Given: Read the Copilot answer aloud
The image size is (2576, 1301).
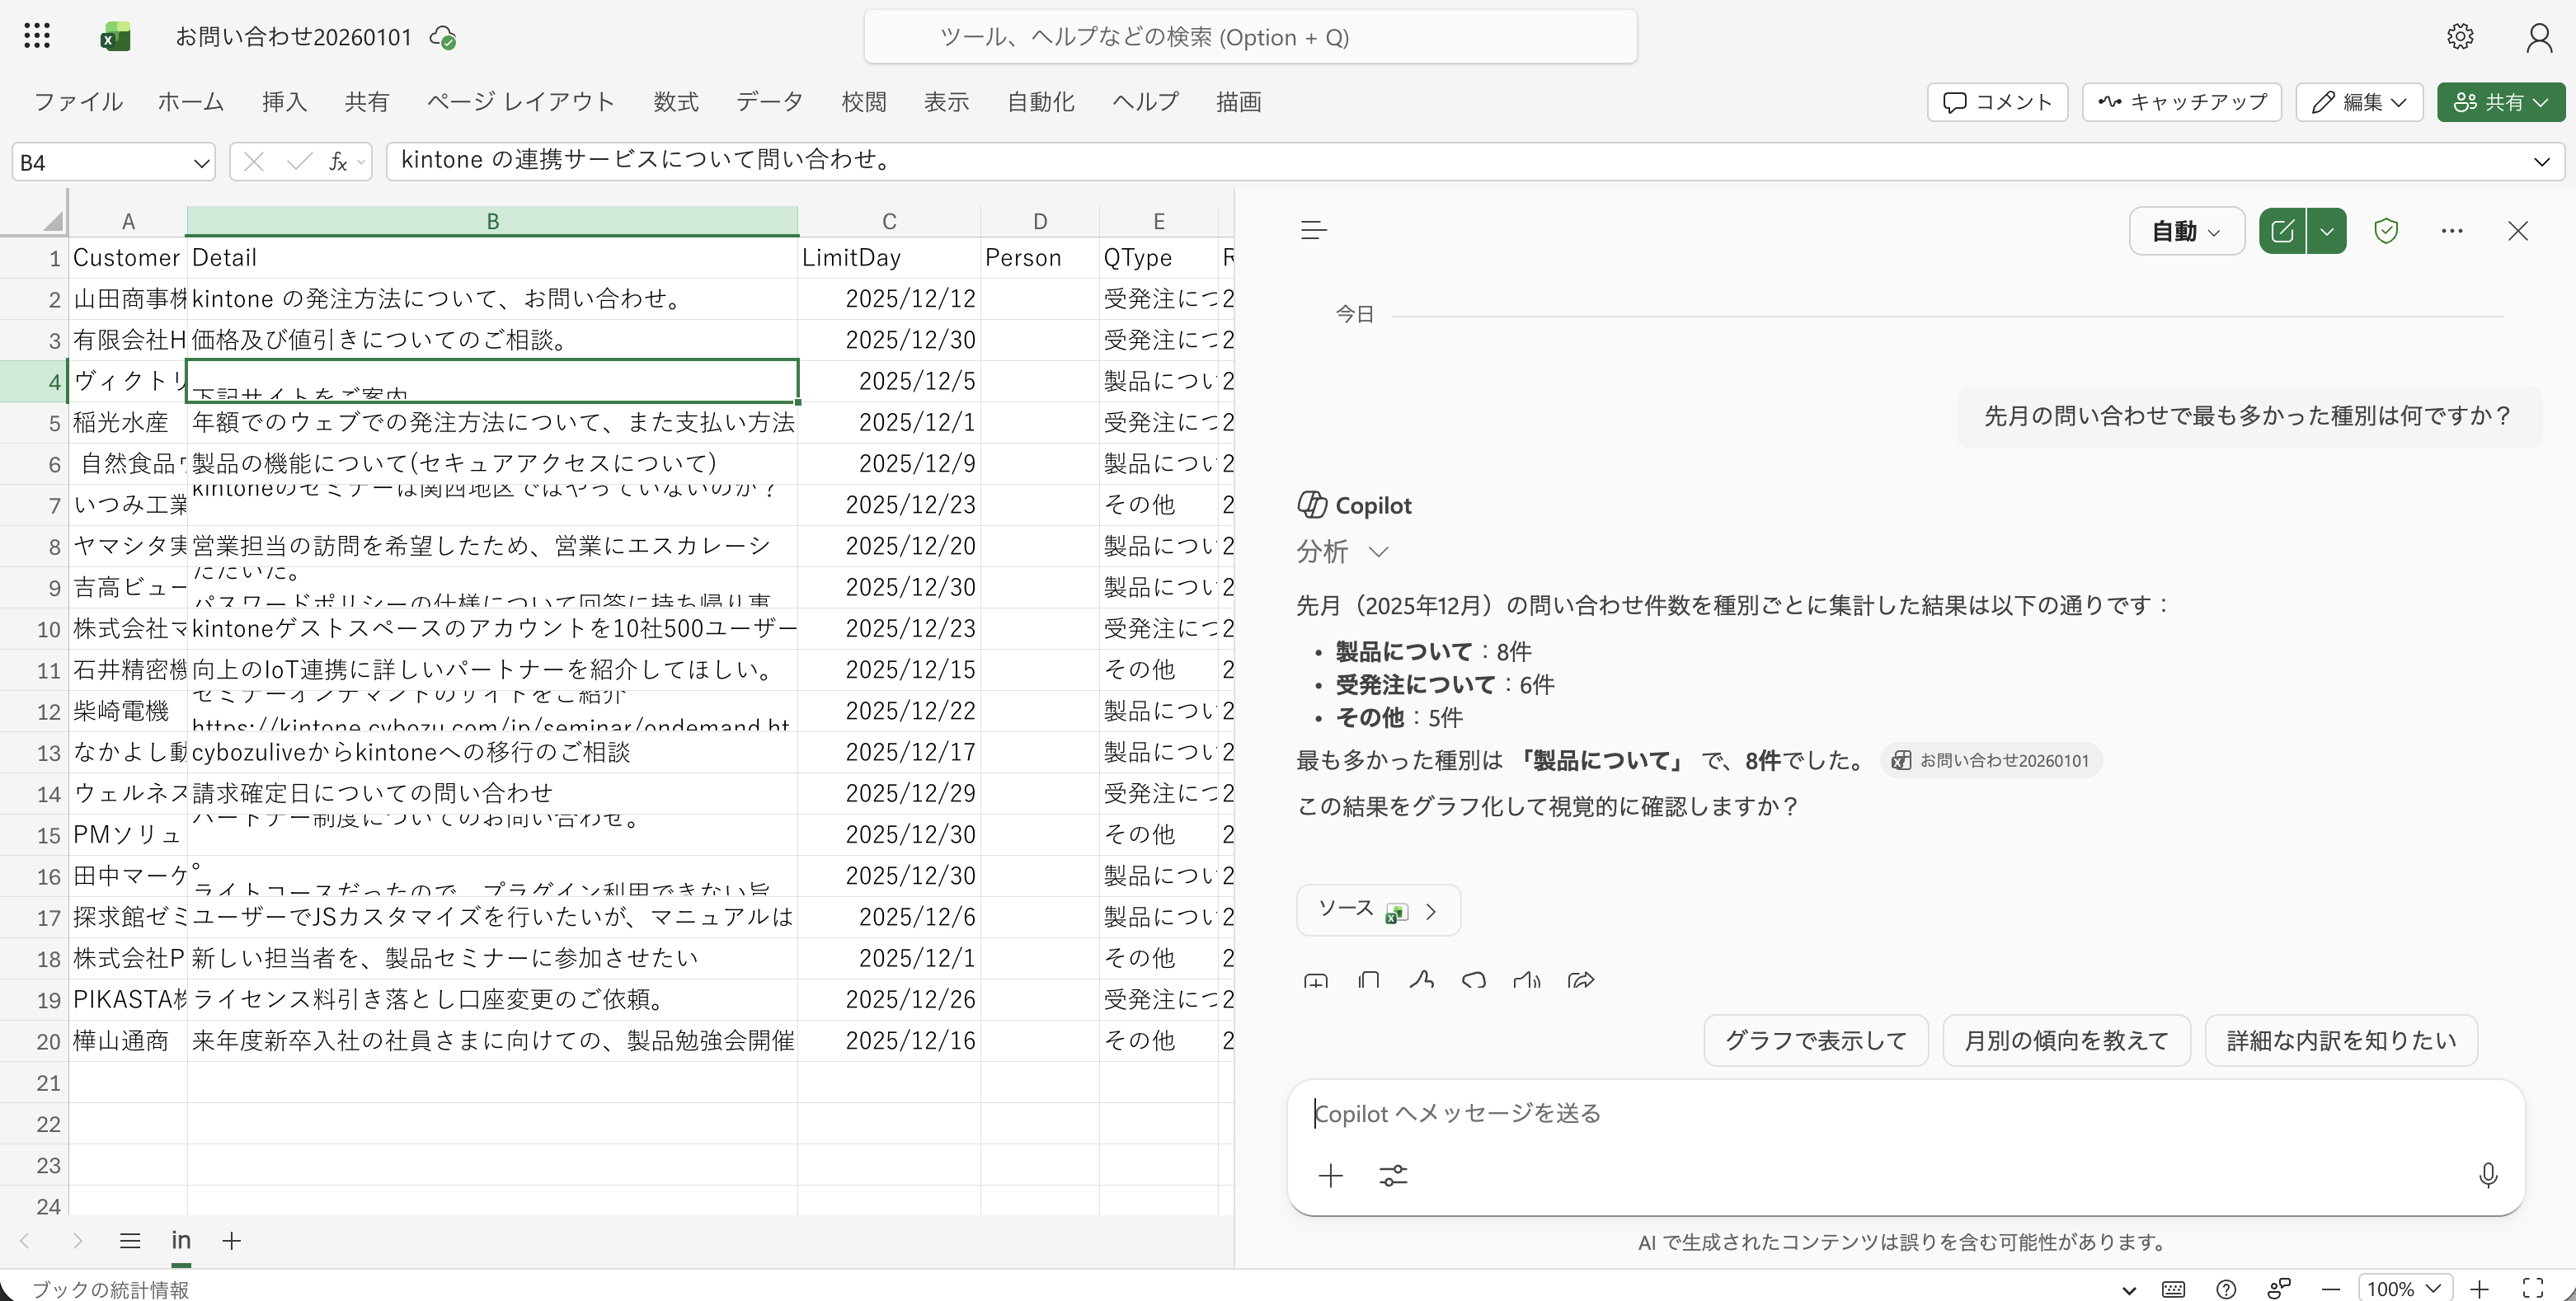Looking at the screenshot, I should (1526, 982).
